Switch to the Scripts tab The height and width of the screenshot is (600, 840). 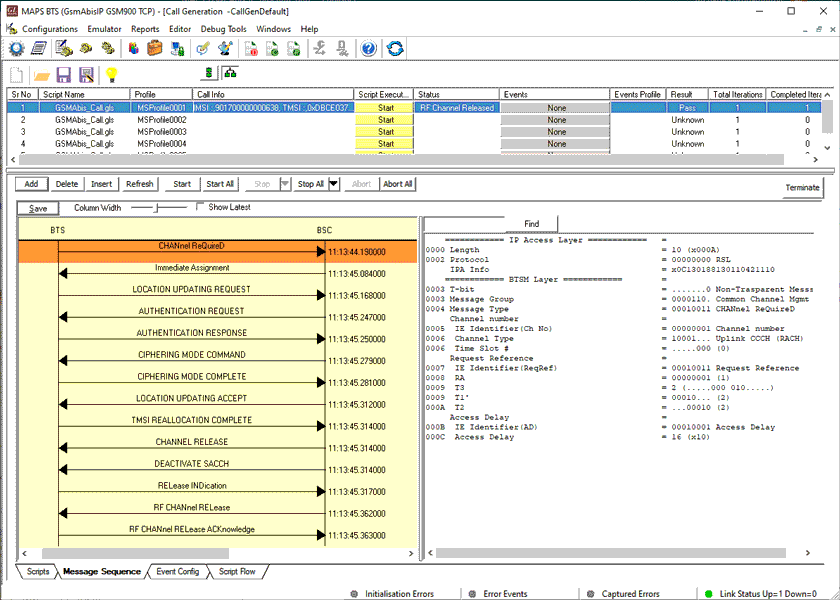click(38, 572)
